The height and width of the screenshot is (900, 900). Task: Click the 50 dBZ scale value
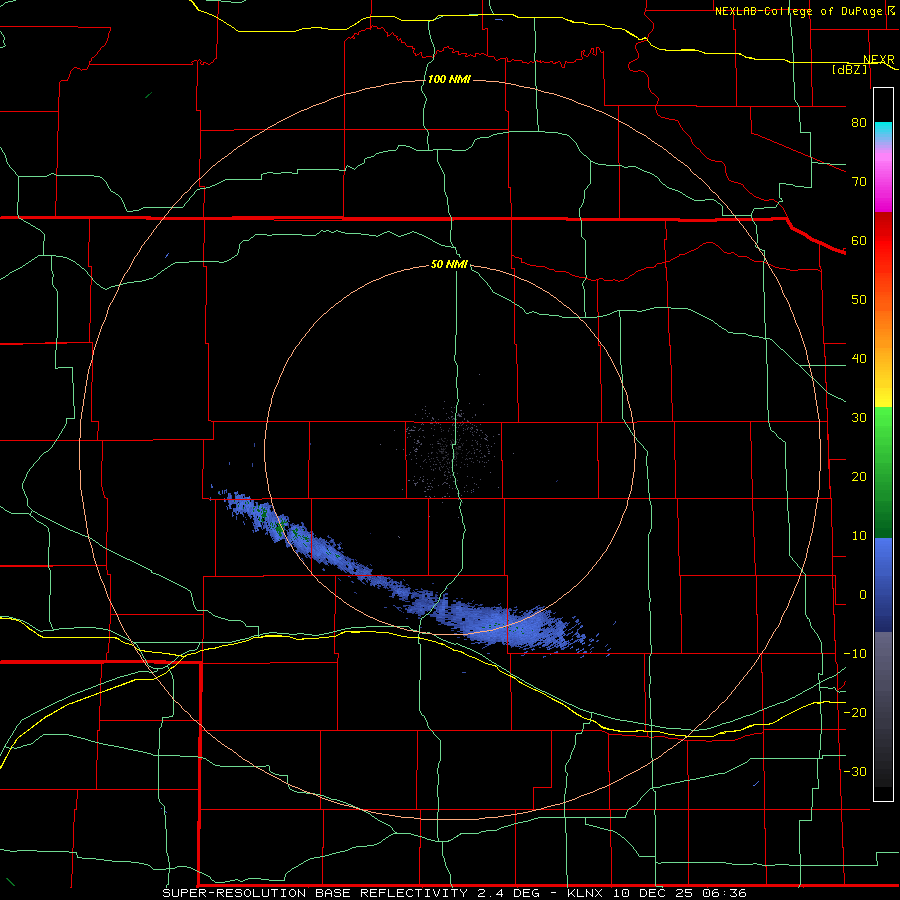[859, 300]
